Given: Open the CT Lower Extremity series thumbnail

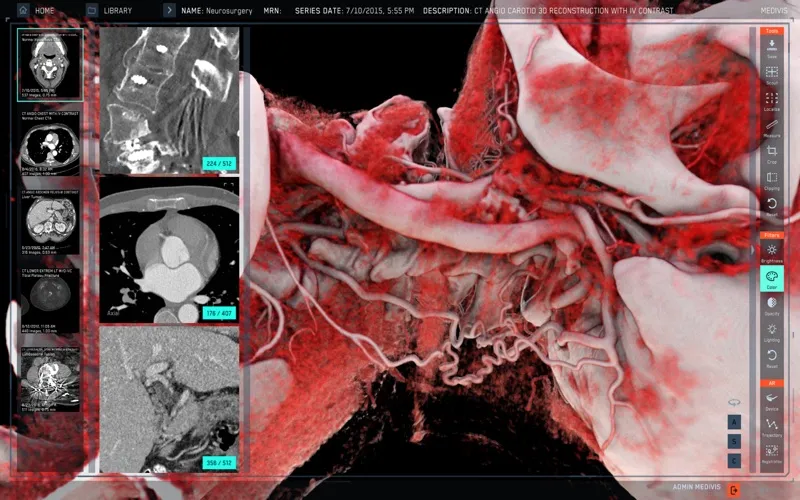Looking at the screenshot, I should [49, 301].
